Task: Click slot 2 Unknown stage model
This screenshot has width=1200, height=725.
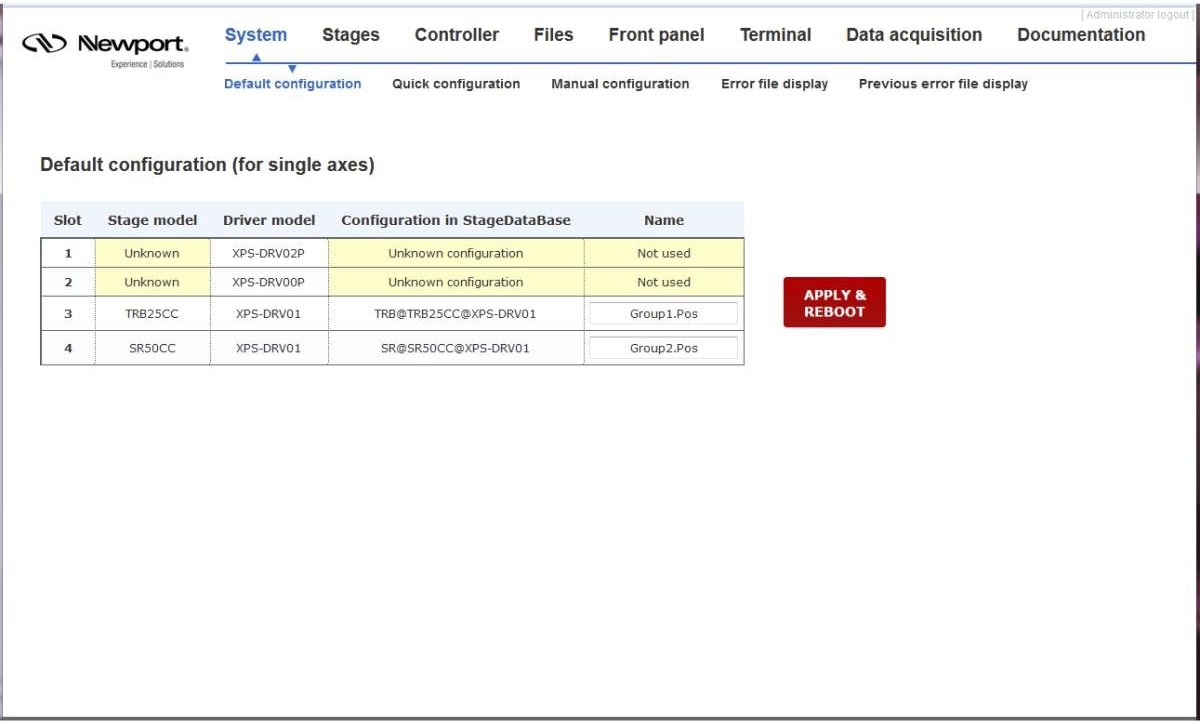Action: 152,282
